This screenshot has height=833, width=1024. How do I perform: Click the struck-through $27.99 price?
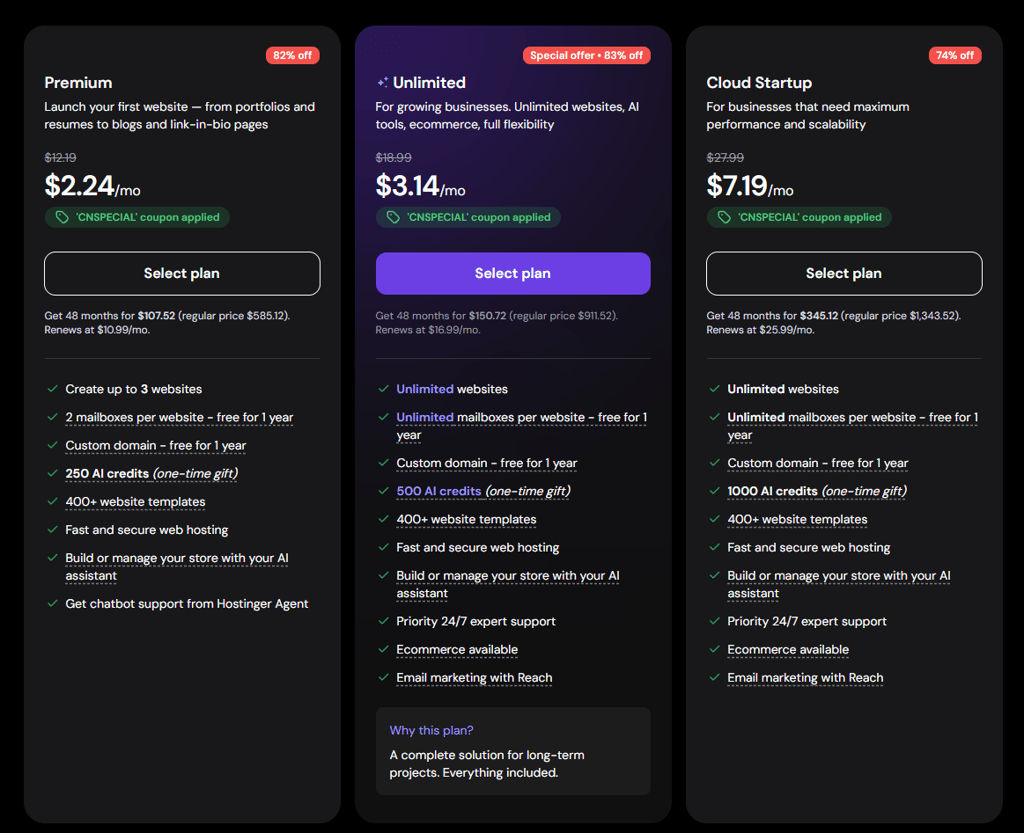725,157
